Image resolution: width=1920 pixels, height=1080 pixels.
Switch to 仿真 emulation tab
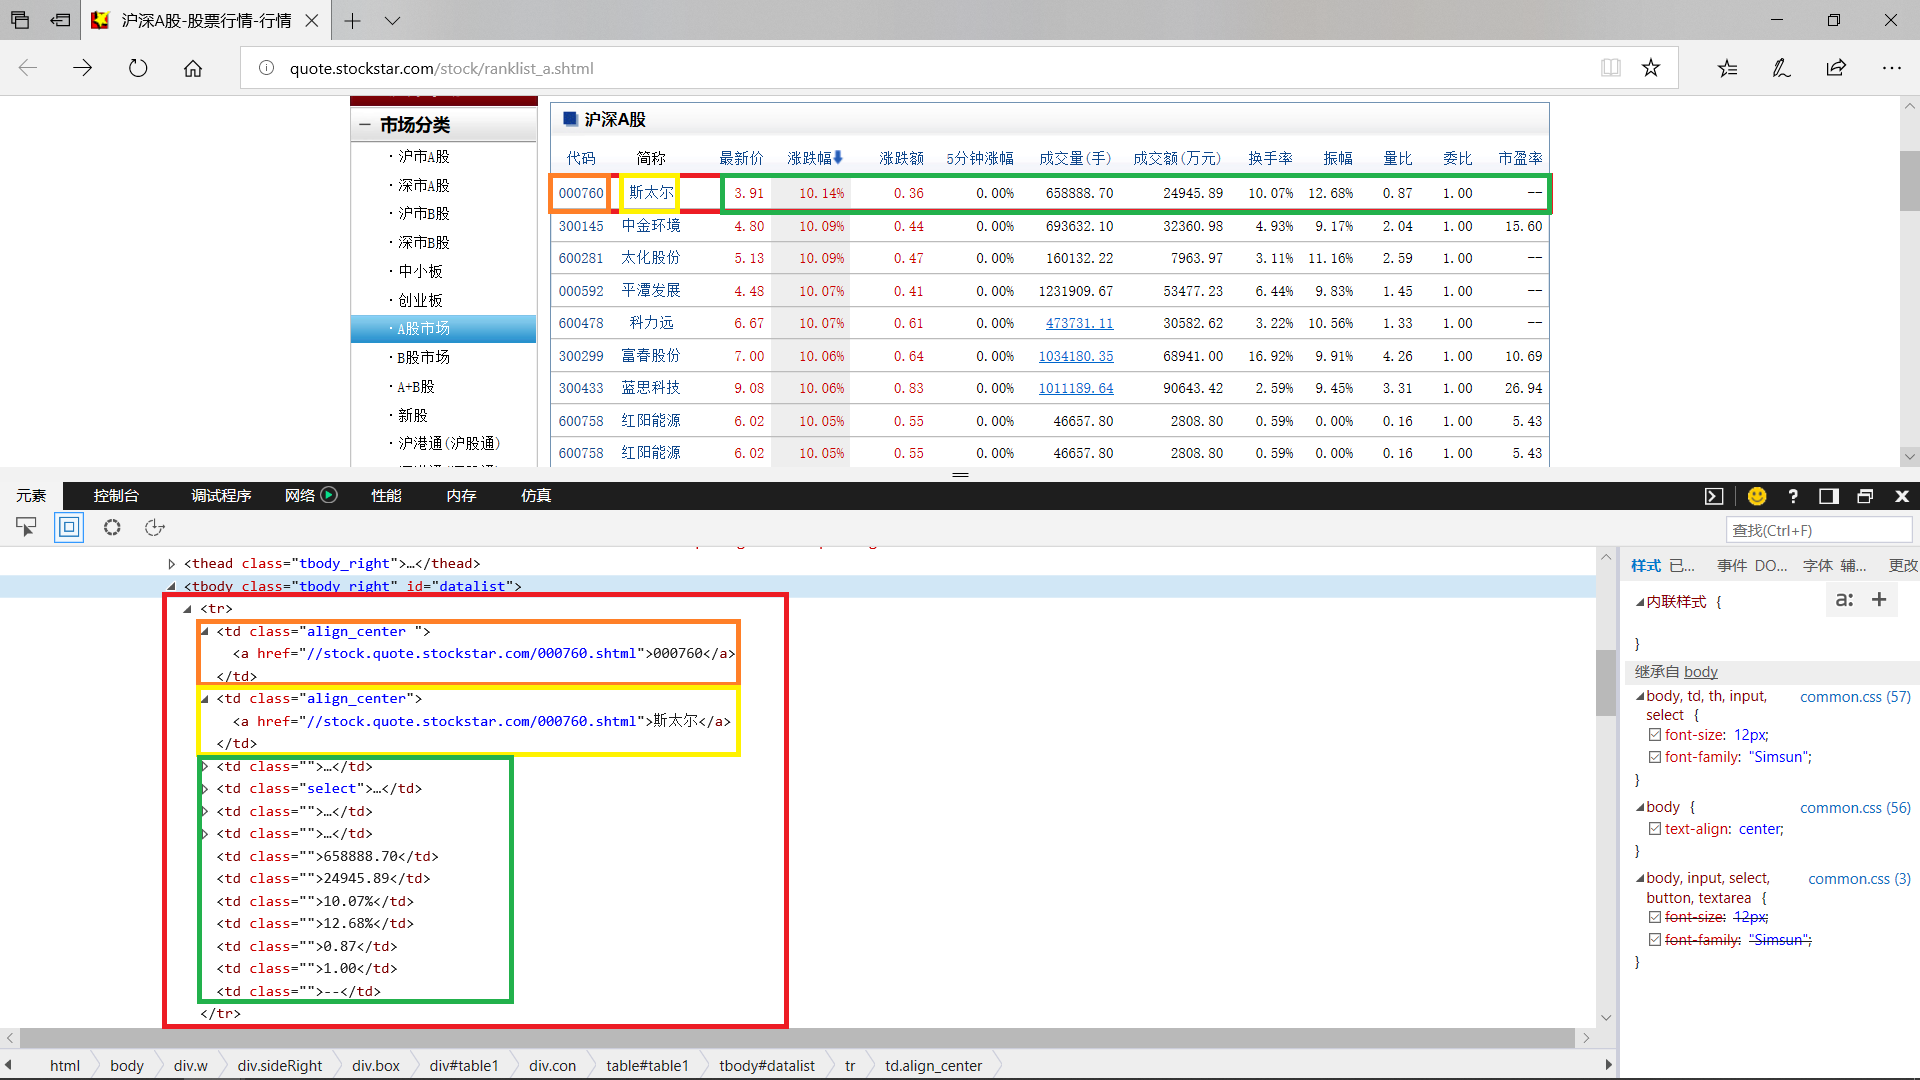(536, 495)
